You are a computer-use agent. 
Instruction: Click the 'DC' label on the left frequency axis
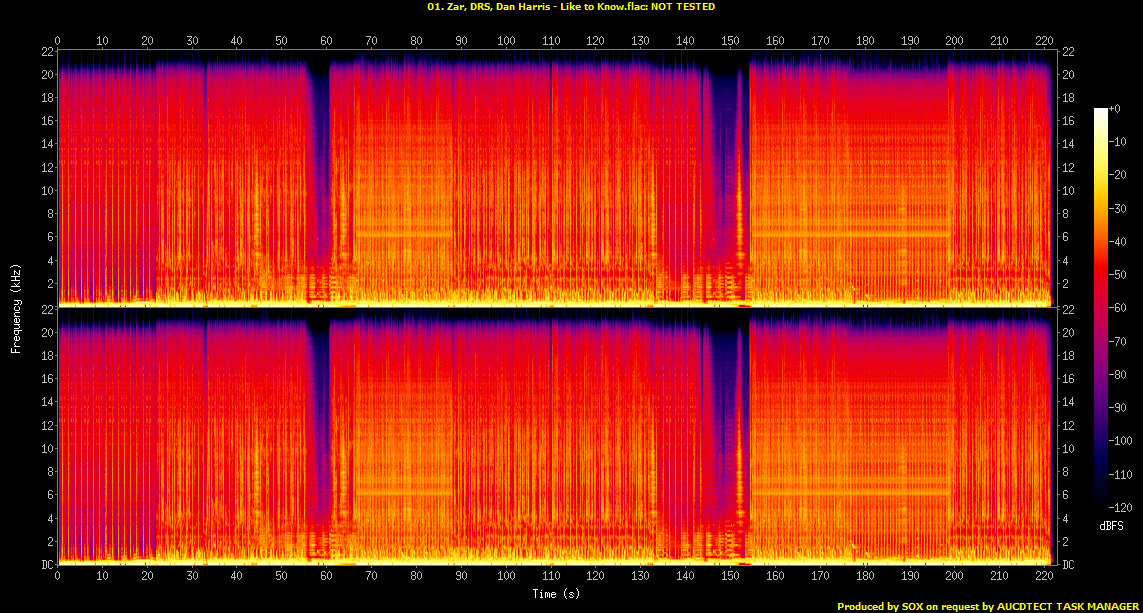pos(47,565)
